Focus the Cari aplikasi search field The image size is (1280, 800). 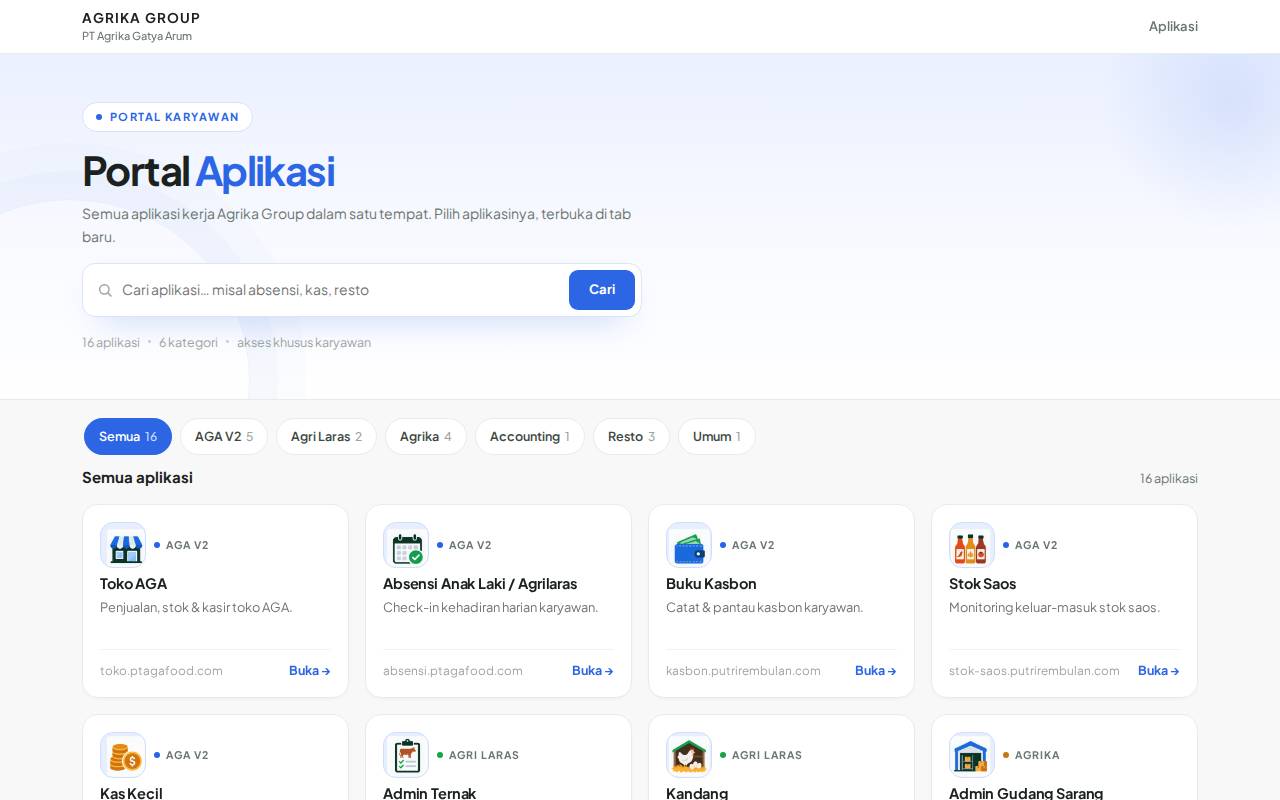(340, 290)
